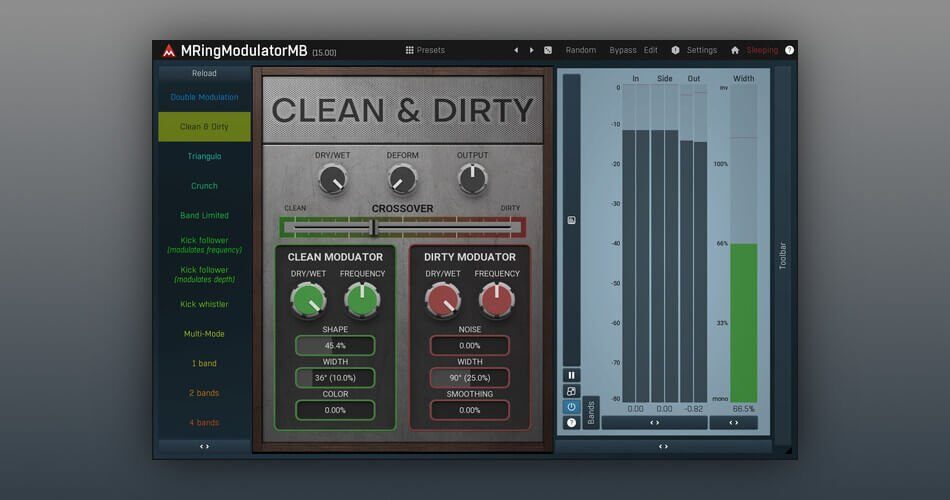Click the home icon in top bar

[735, 50]
